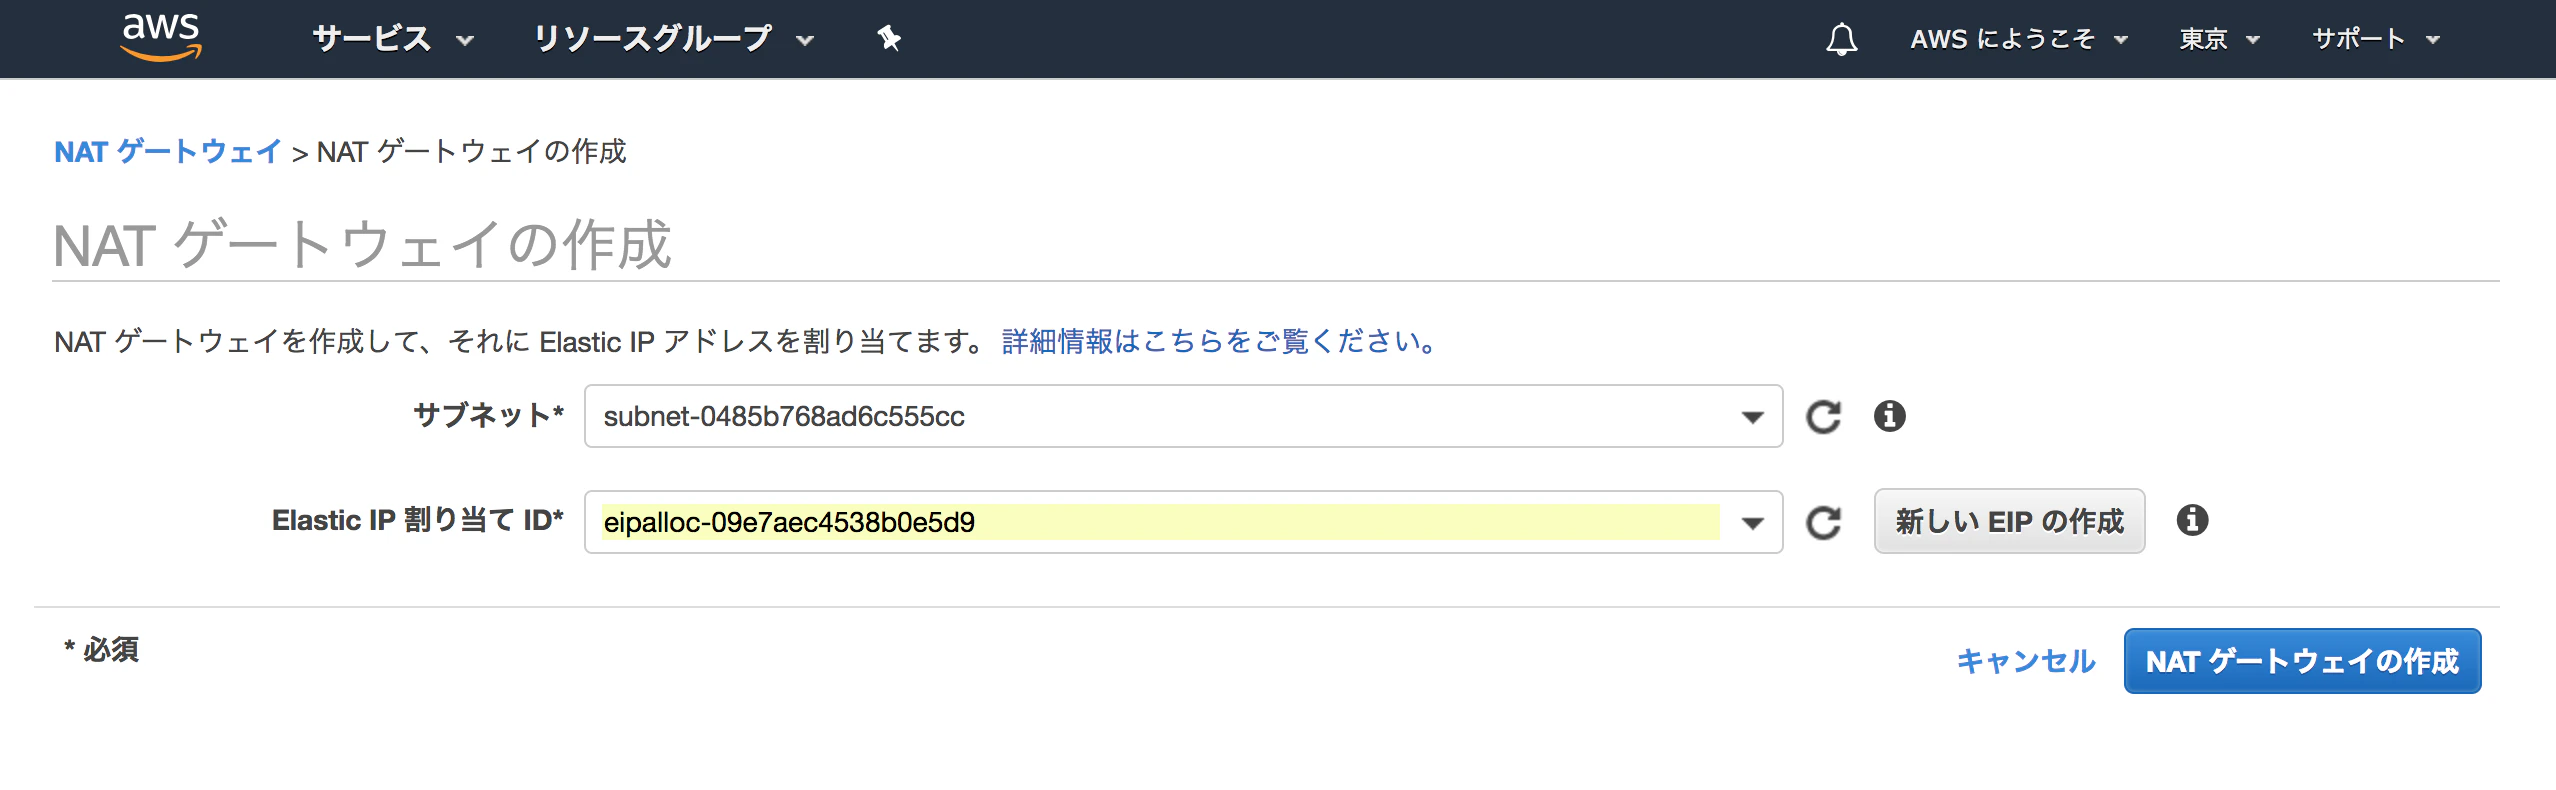The height and width of the screenshot is (790, 2556).
Task: Click the info icon next to subnet refresh
Action: 1890,417
